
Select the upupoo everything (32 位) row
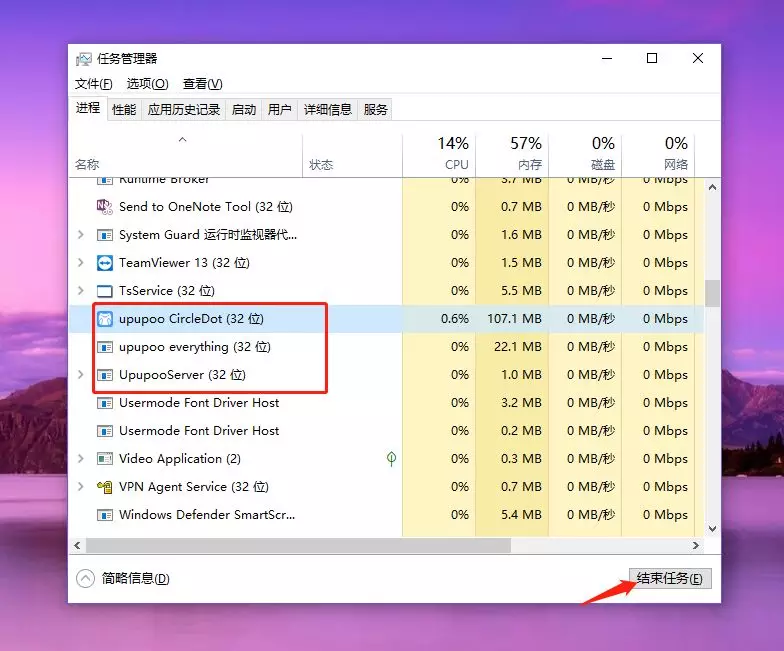click(386, 346)
